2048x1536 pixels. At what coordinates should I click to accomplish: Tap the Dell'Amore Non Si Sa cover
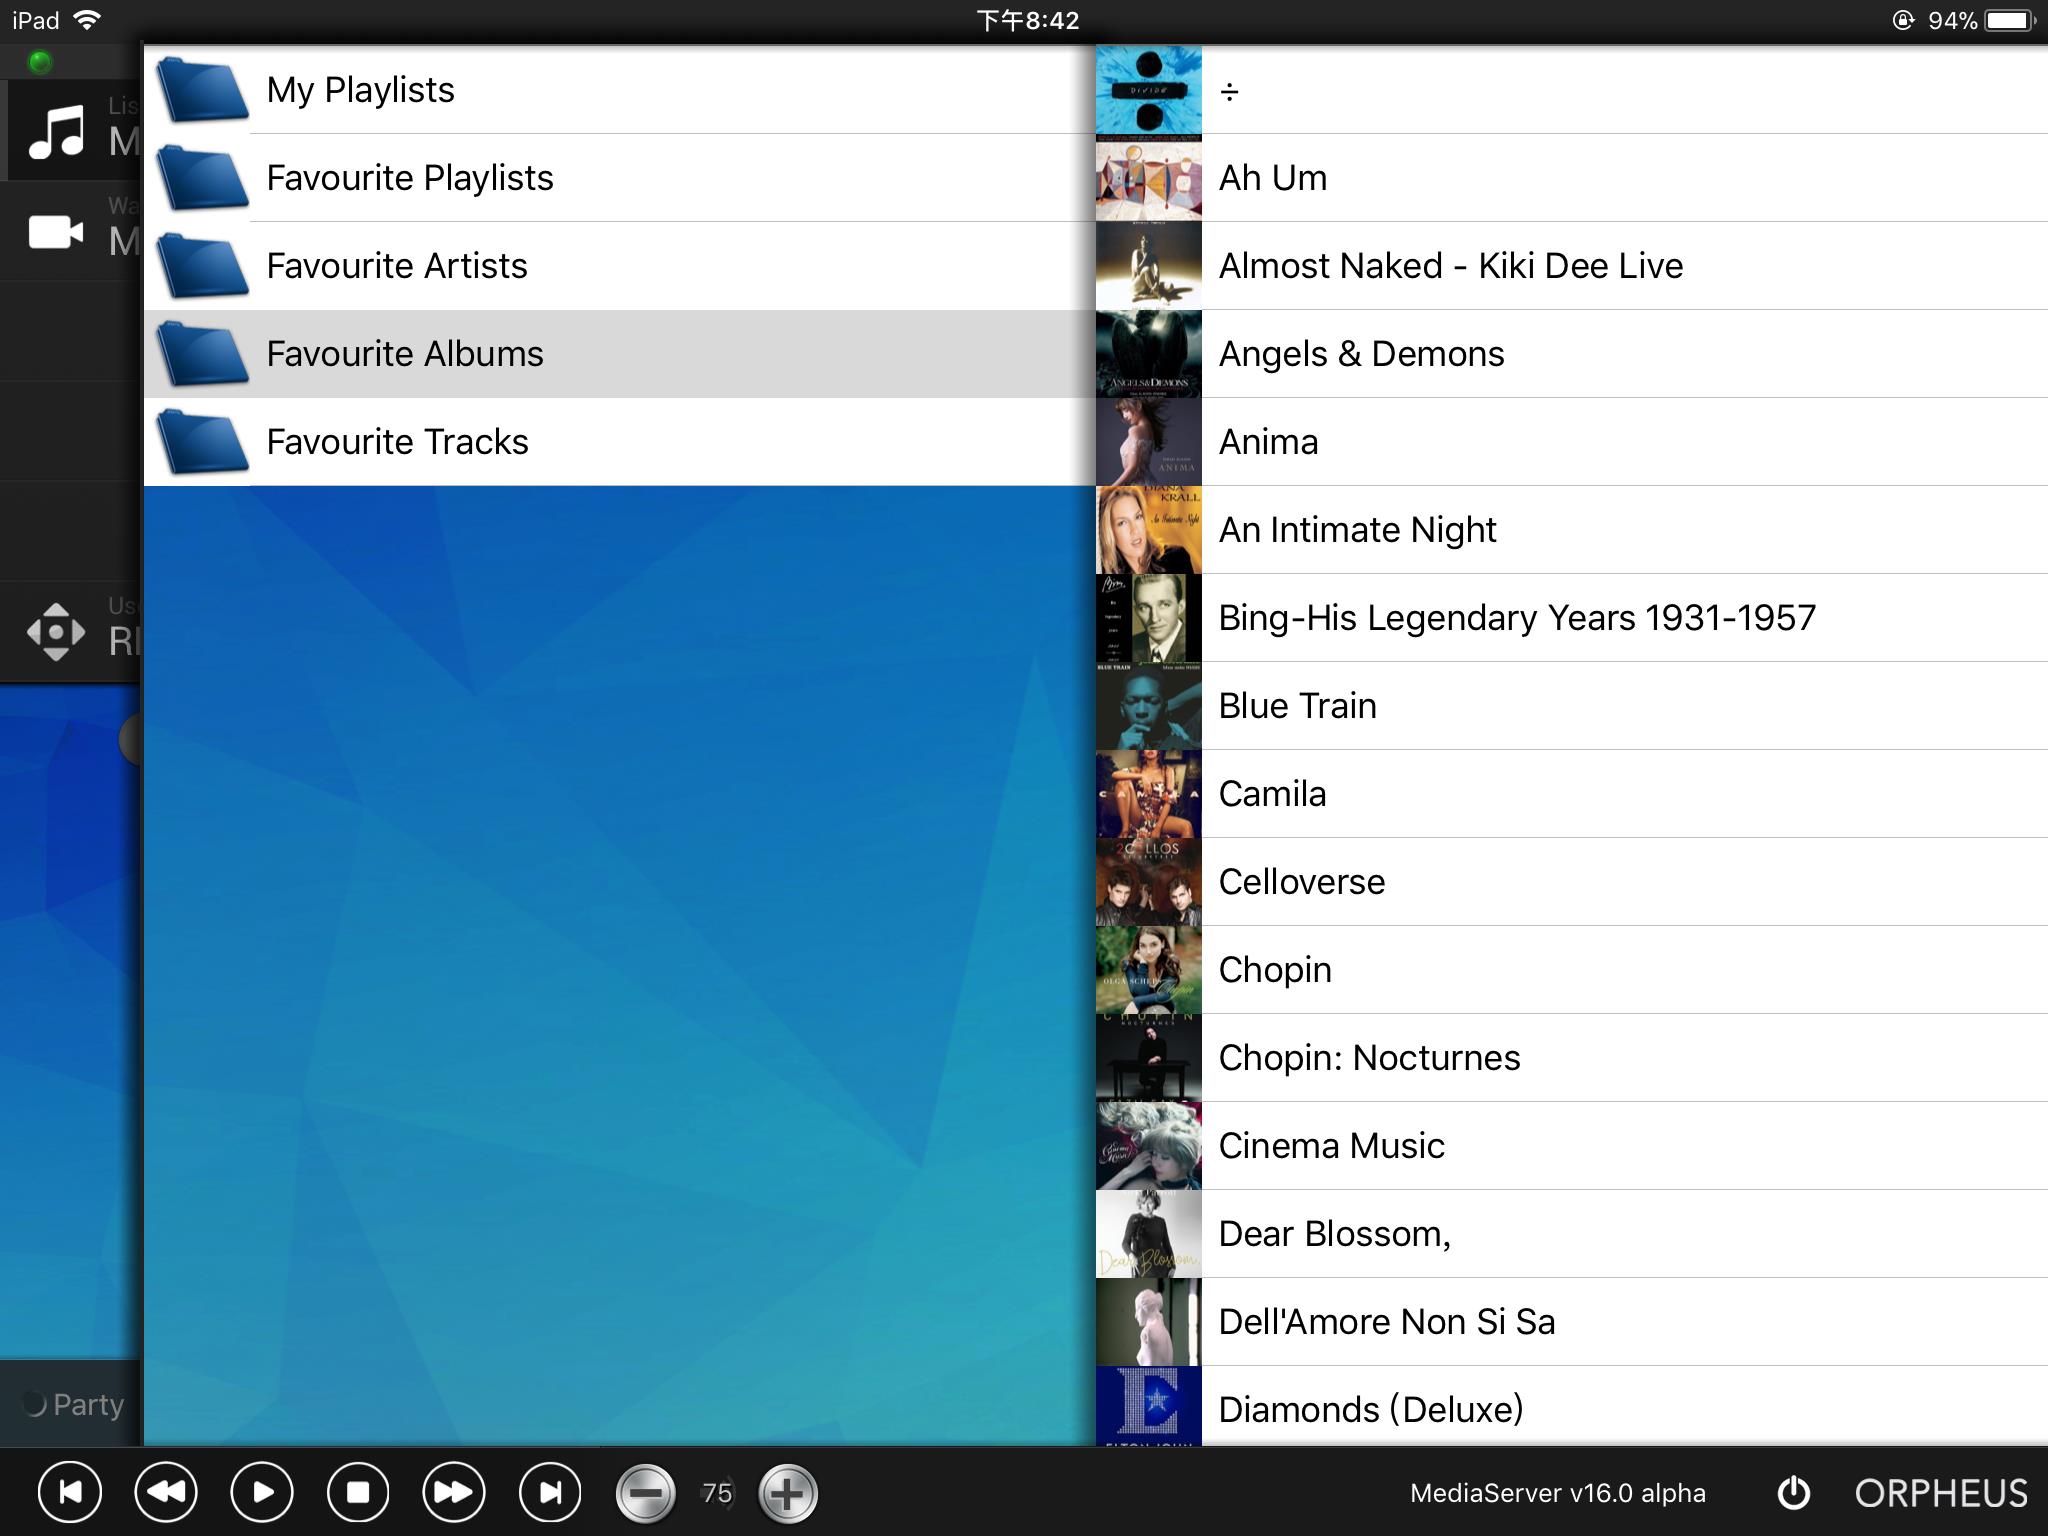point(1149,1322)
